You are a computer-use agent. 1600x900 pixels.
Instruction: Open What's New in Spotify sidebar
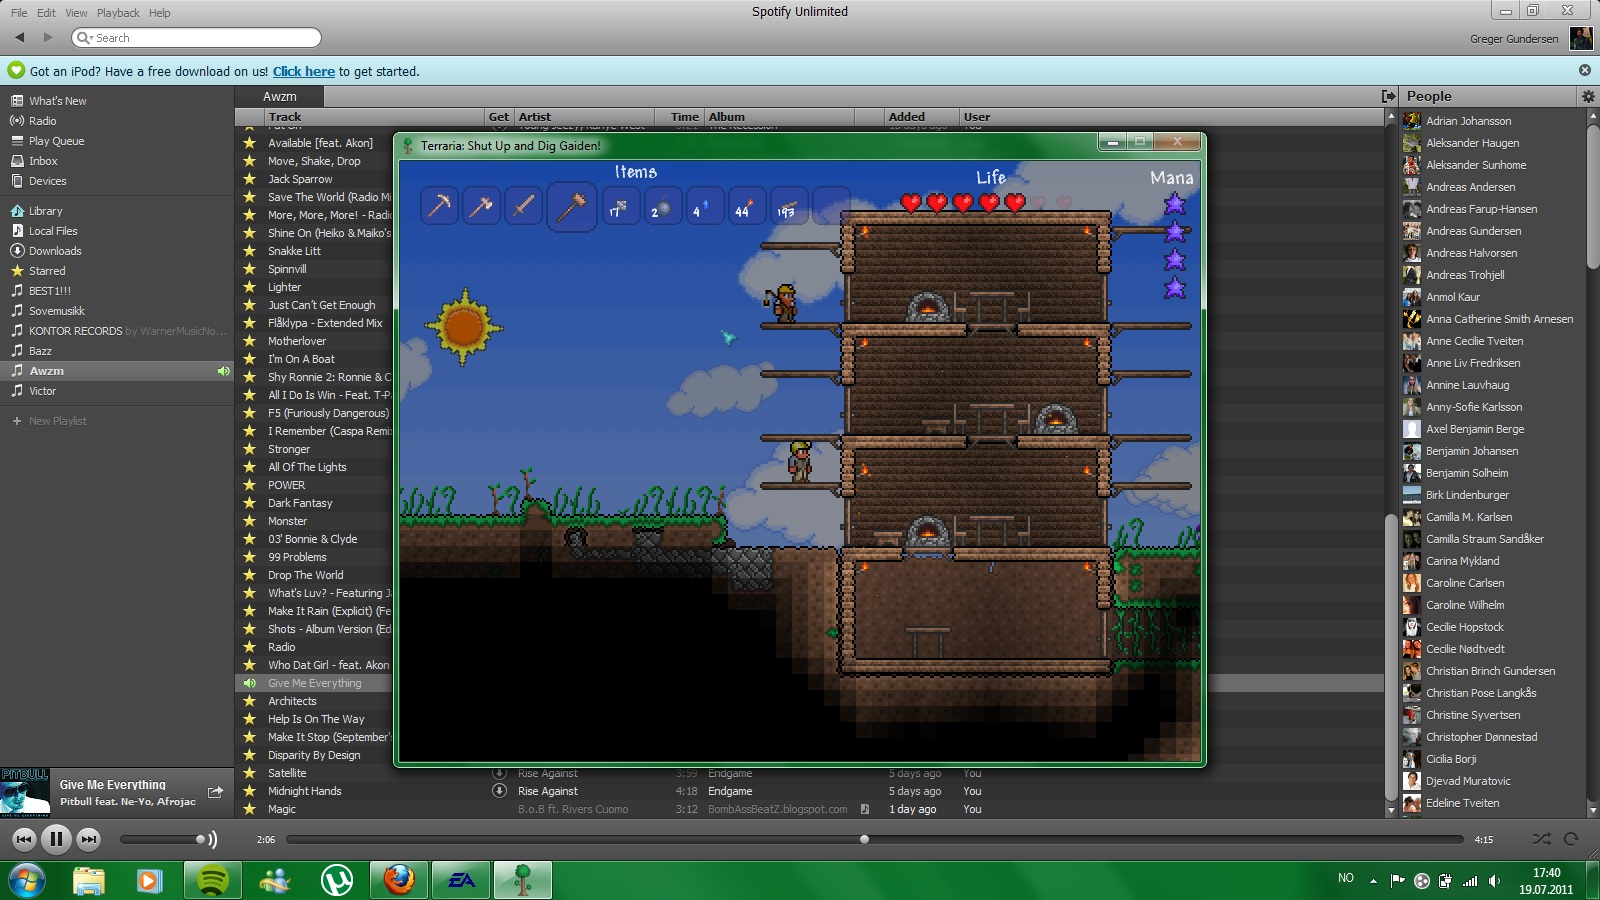[57, 101]
